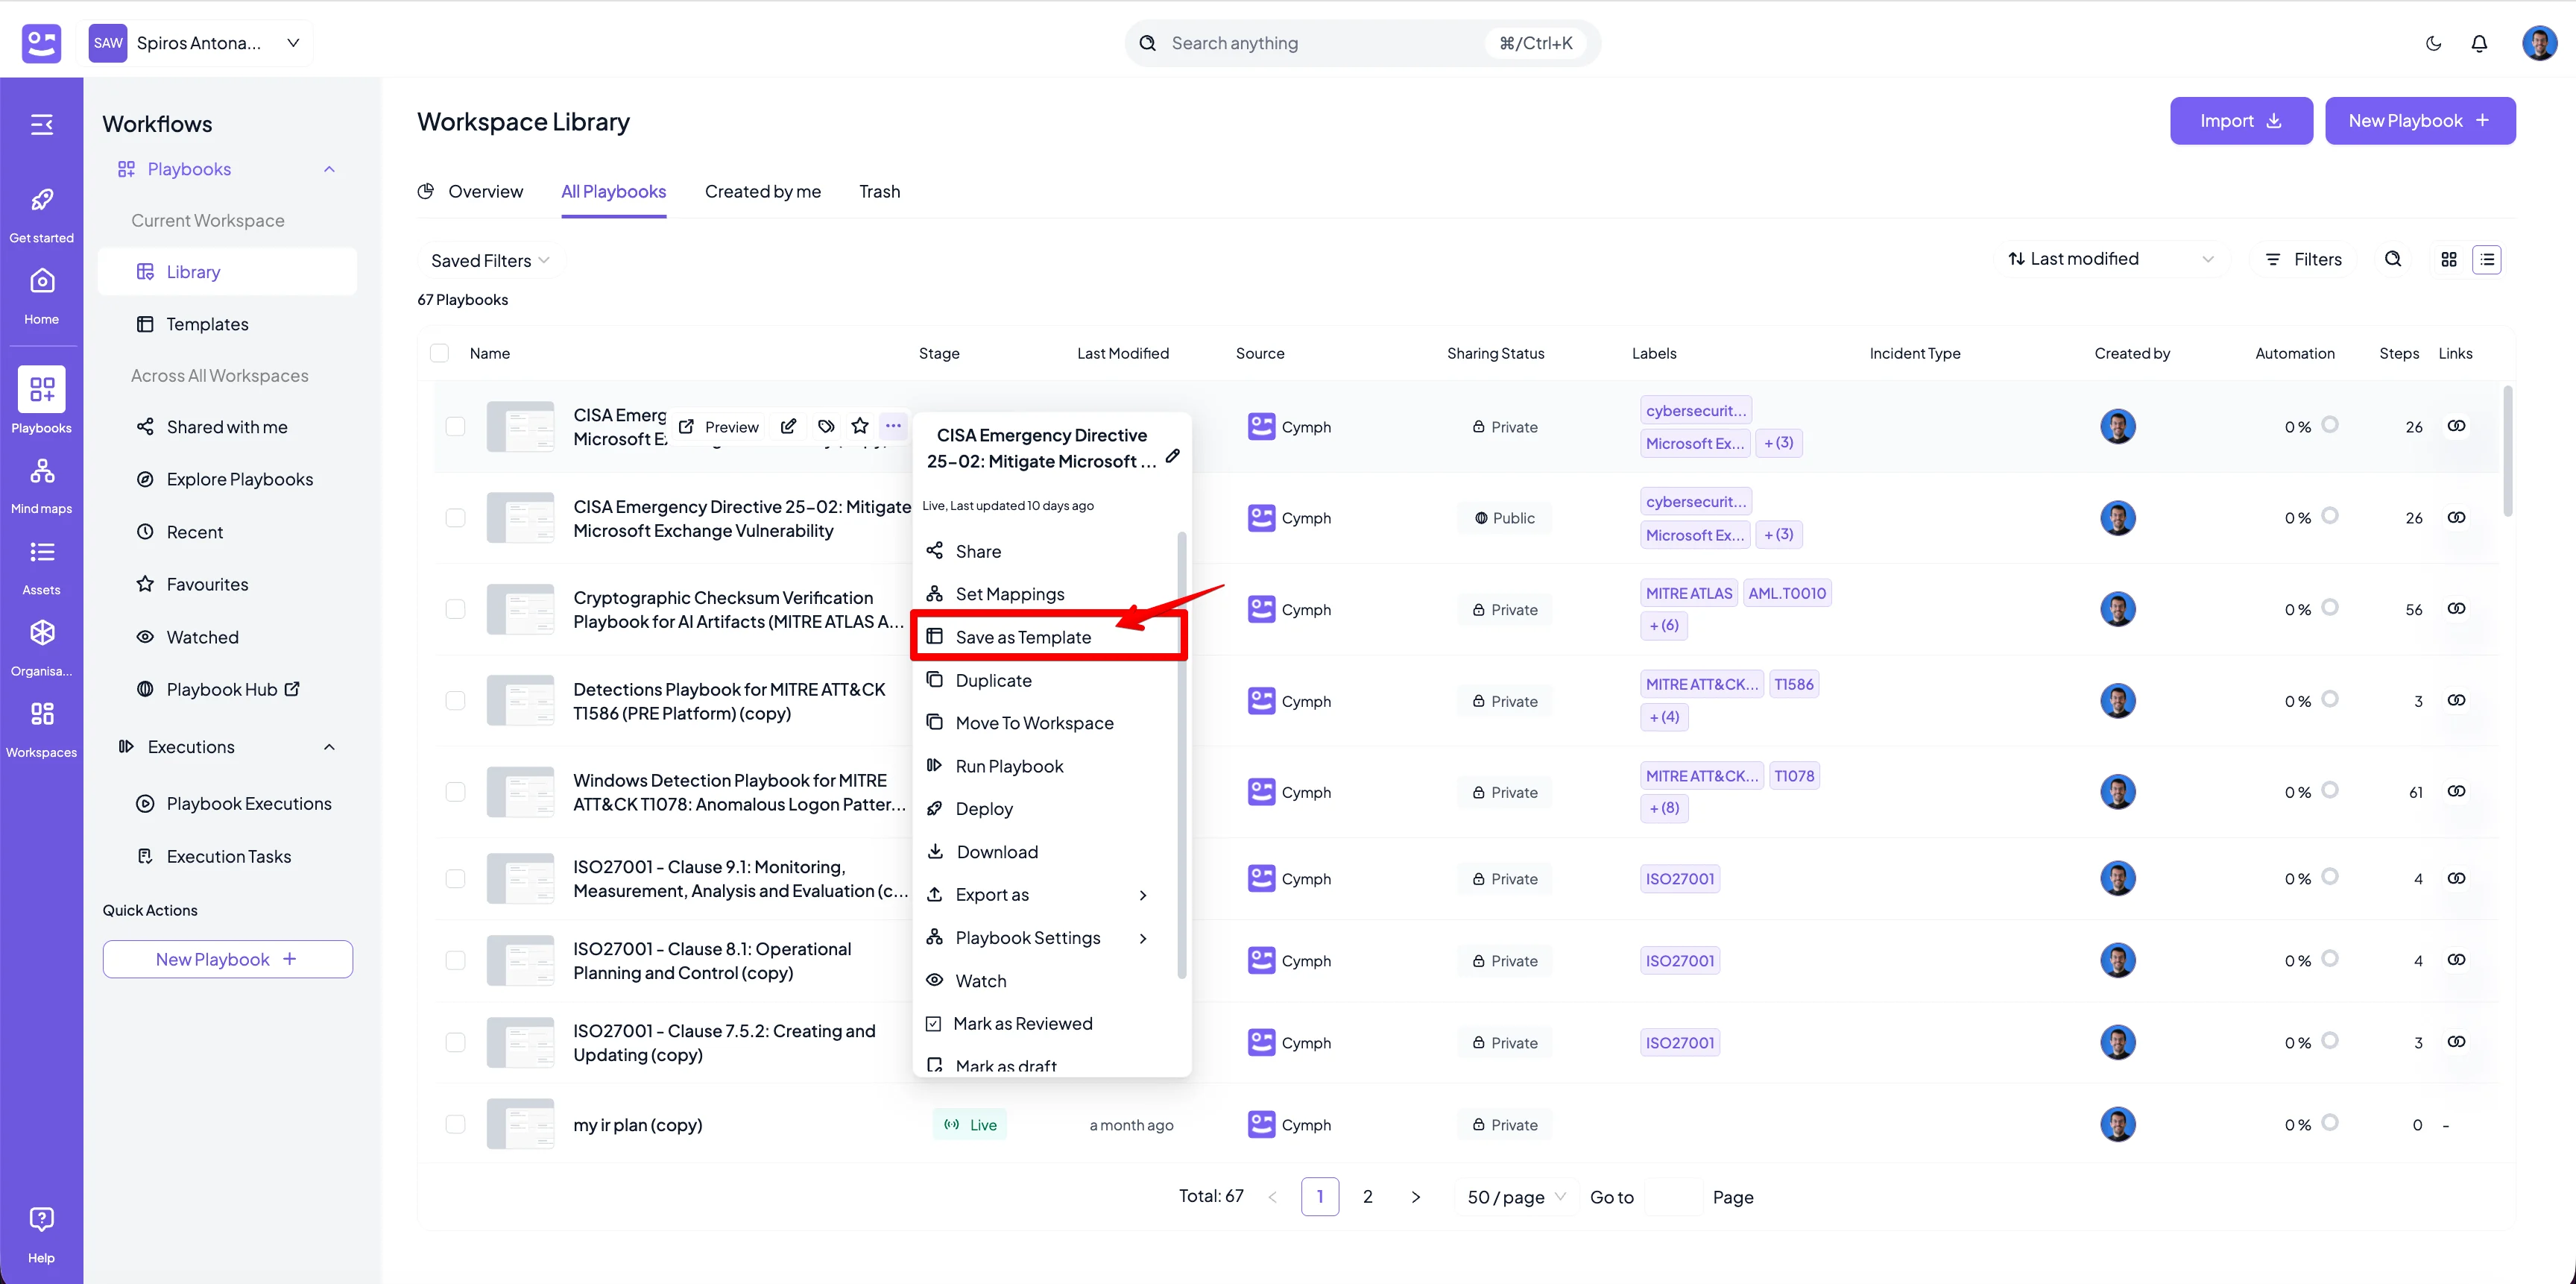Collapse the Executions section in sidebar
The width and height of the screenshot is (2576, 1284).
click(x=329, y=747)
